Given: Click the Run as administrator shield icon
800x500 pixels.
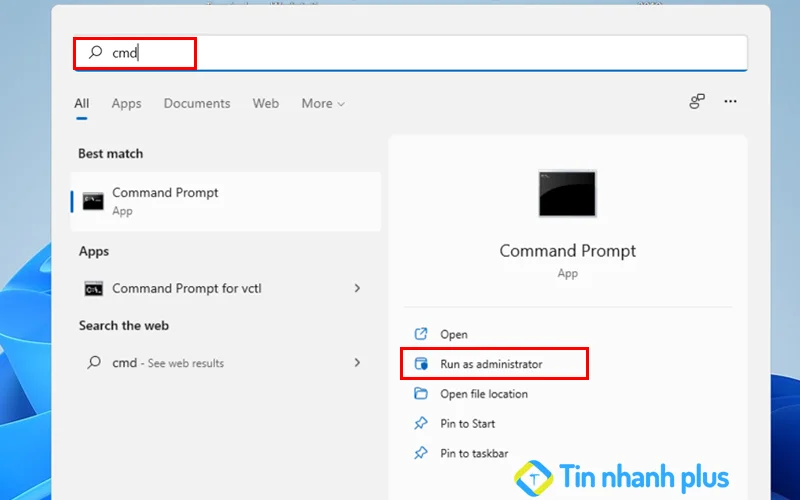Looking at the screenshot, I should click(421, 364).
